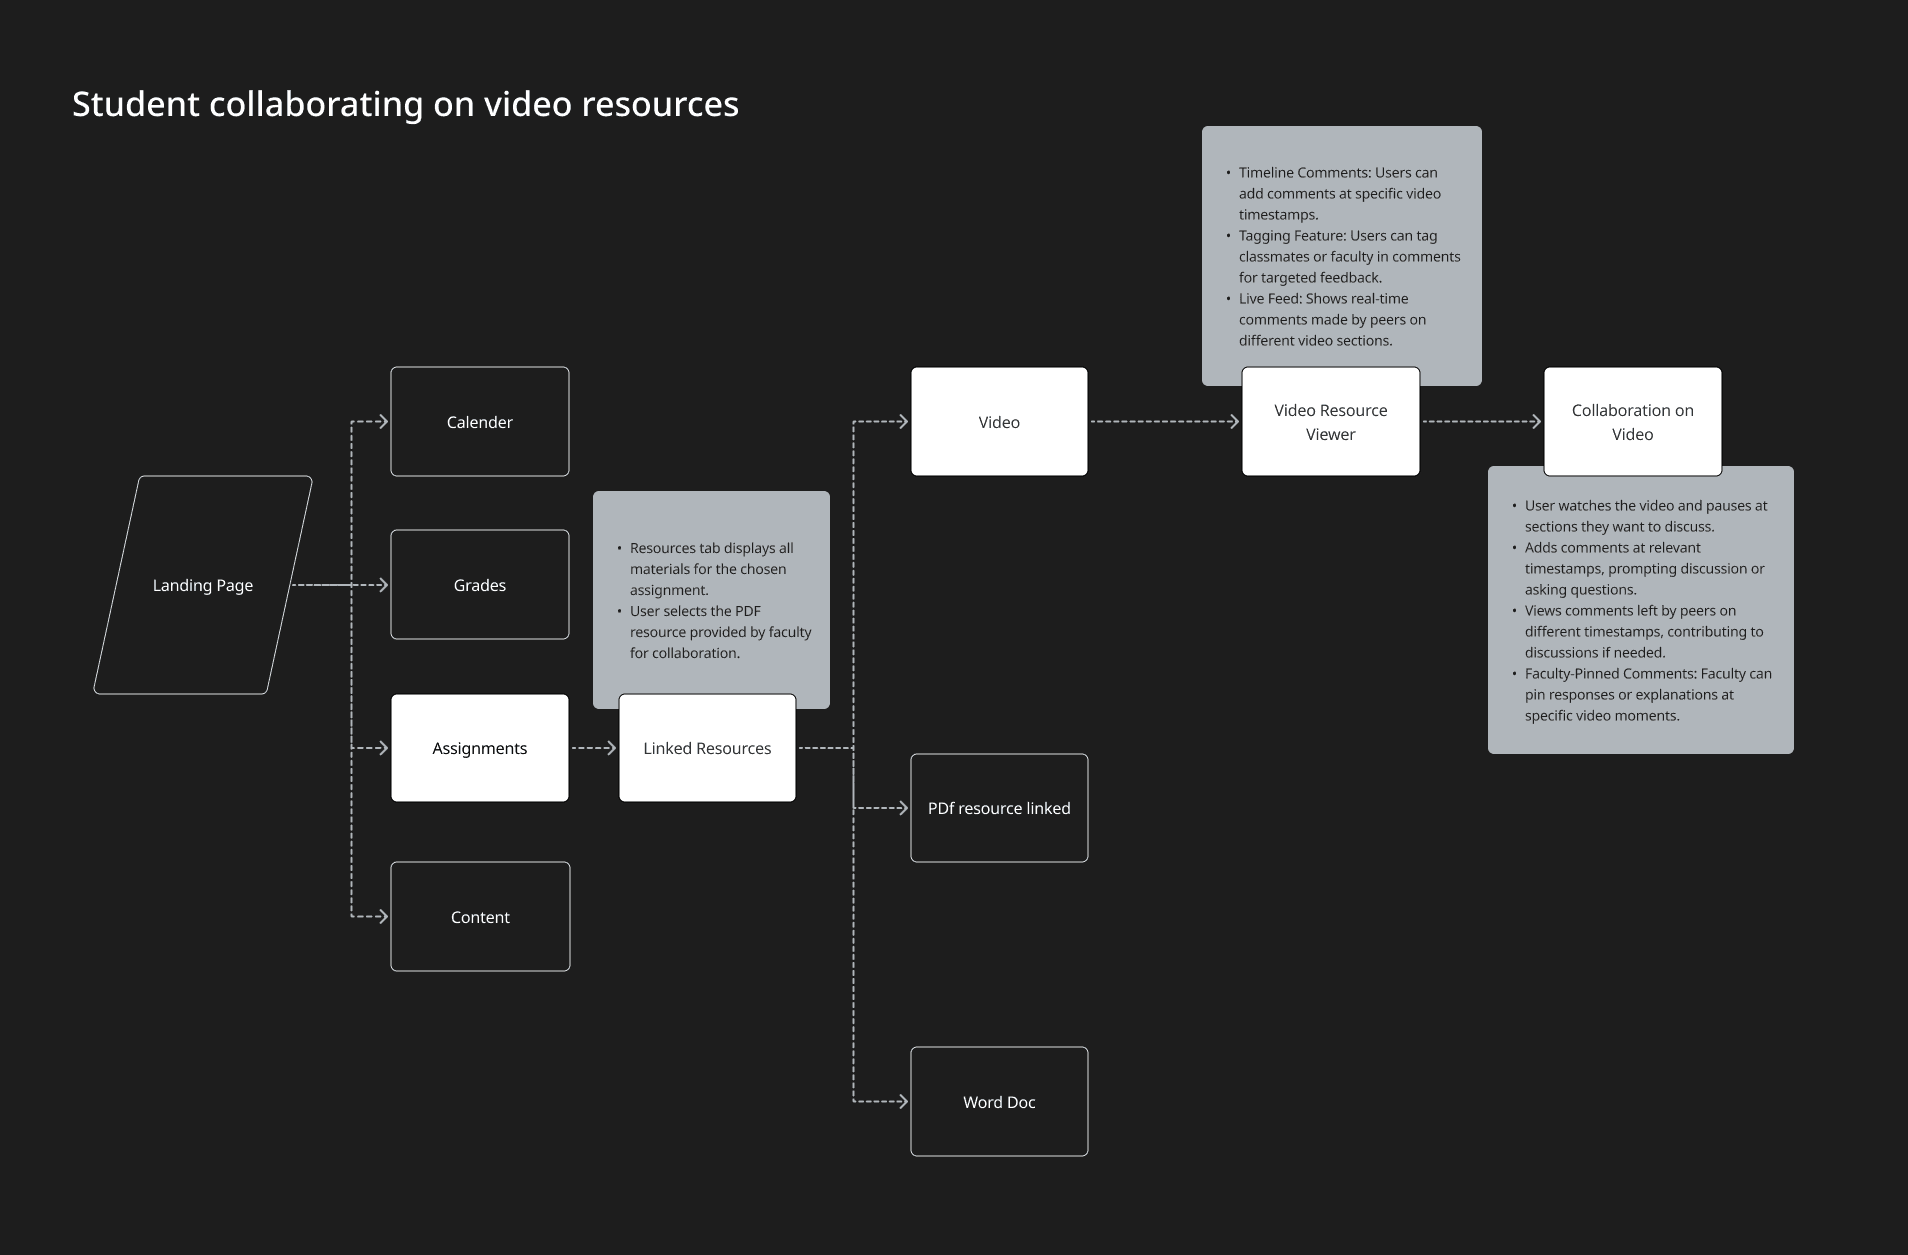The height and width of the screenshot is (1255, 1908).
Task: Click the 'Adds comments at relevant timestamps' bullet
Action: [x=1644, y=568]
